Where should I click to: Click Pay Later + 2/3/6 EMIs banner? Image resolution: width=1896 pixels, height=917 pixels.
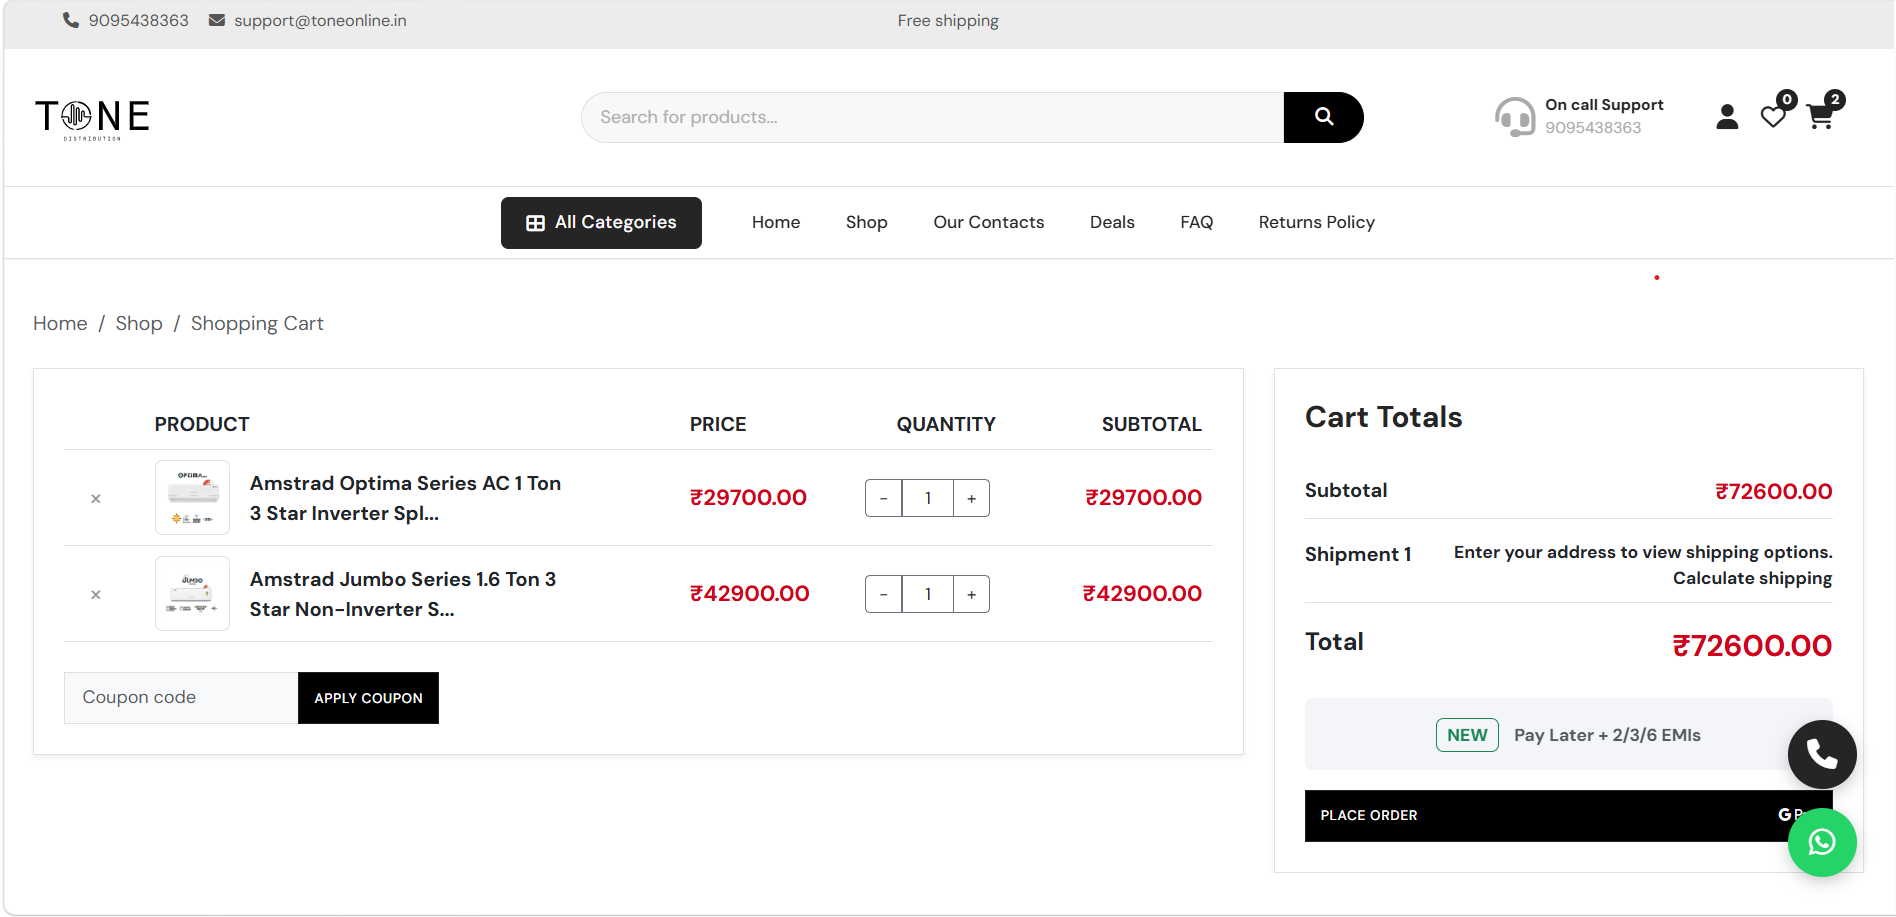click(x=1568, y=735)
